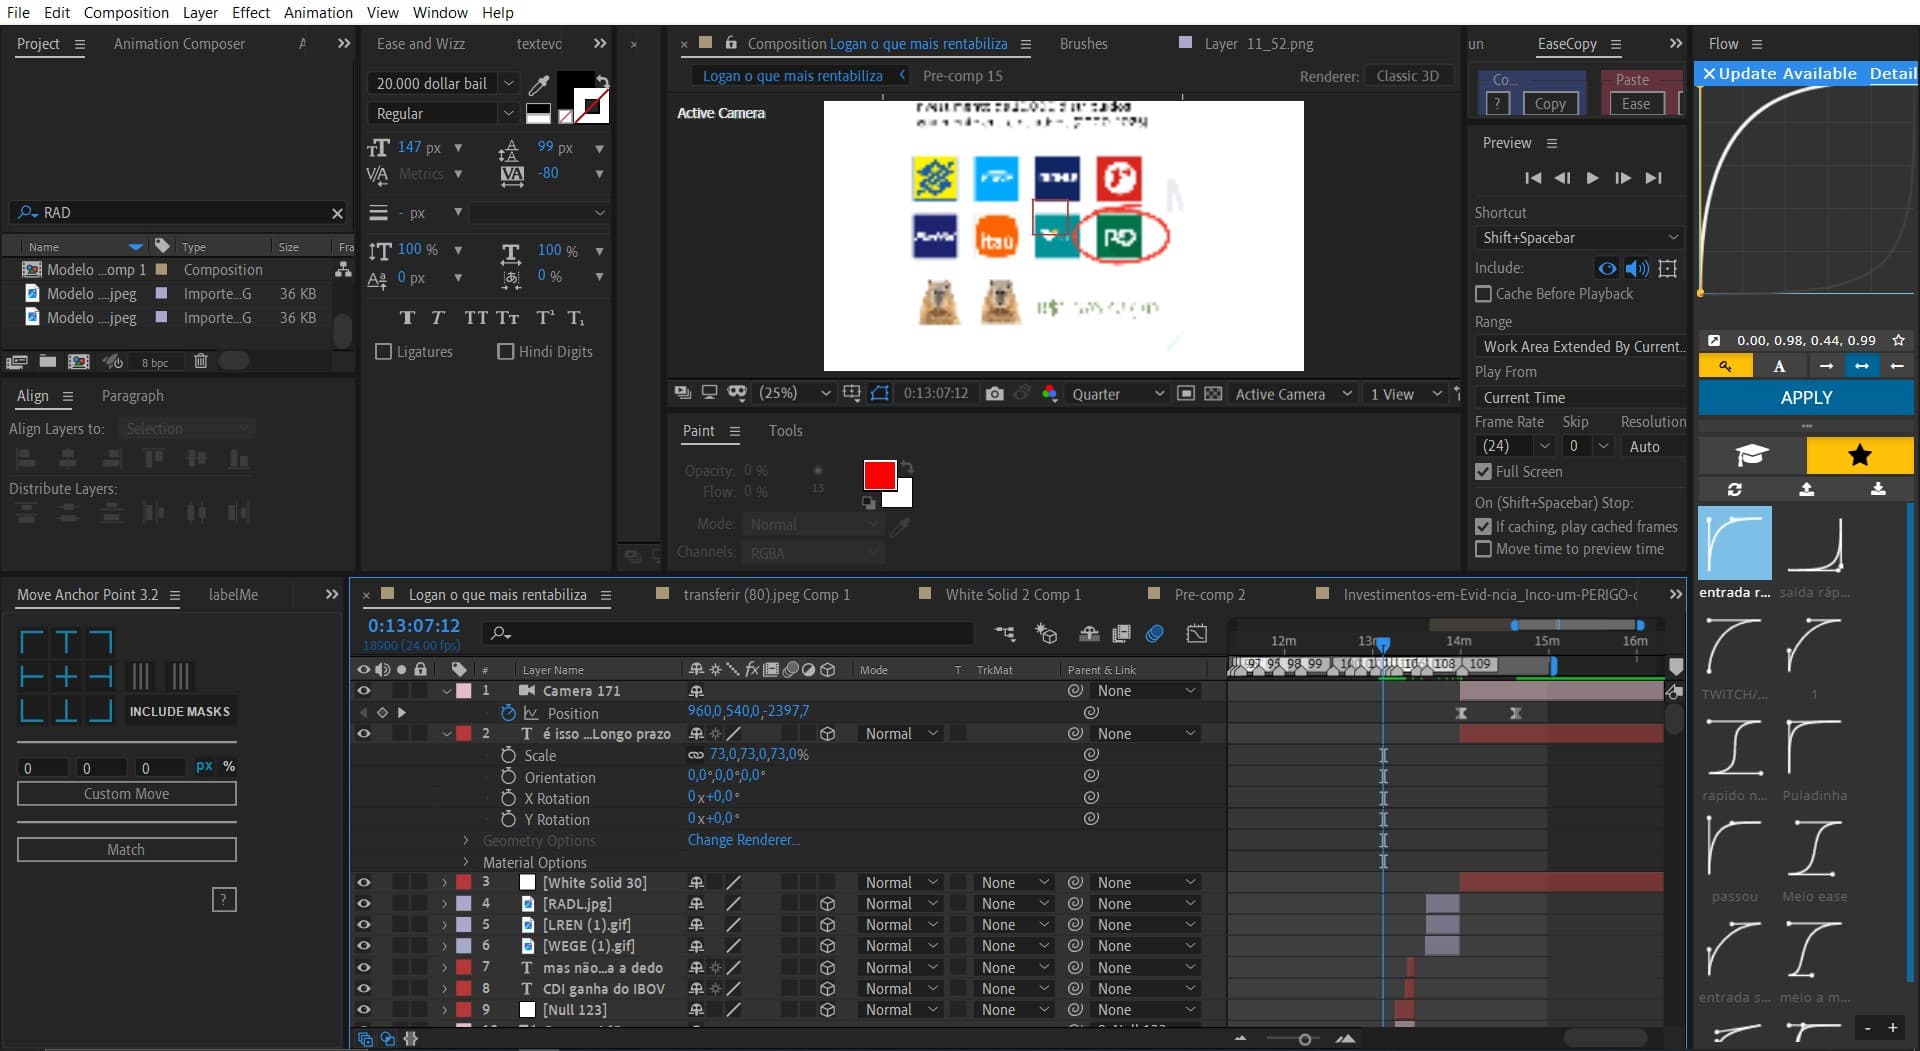Viewport: 1920px width, 1051px height.
Task: Click the 'Change Renderer...' link
Action: click(x=743, y=840)
